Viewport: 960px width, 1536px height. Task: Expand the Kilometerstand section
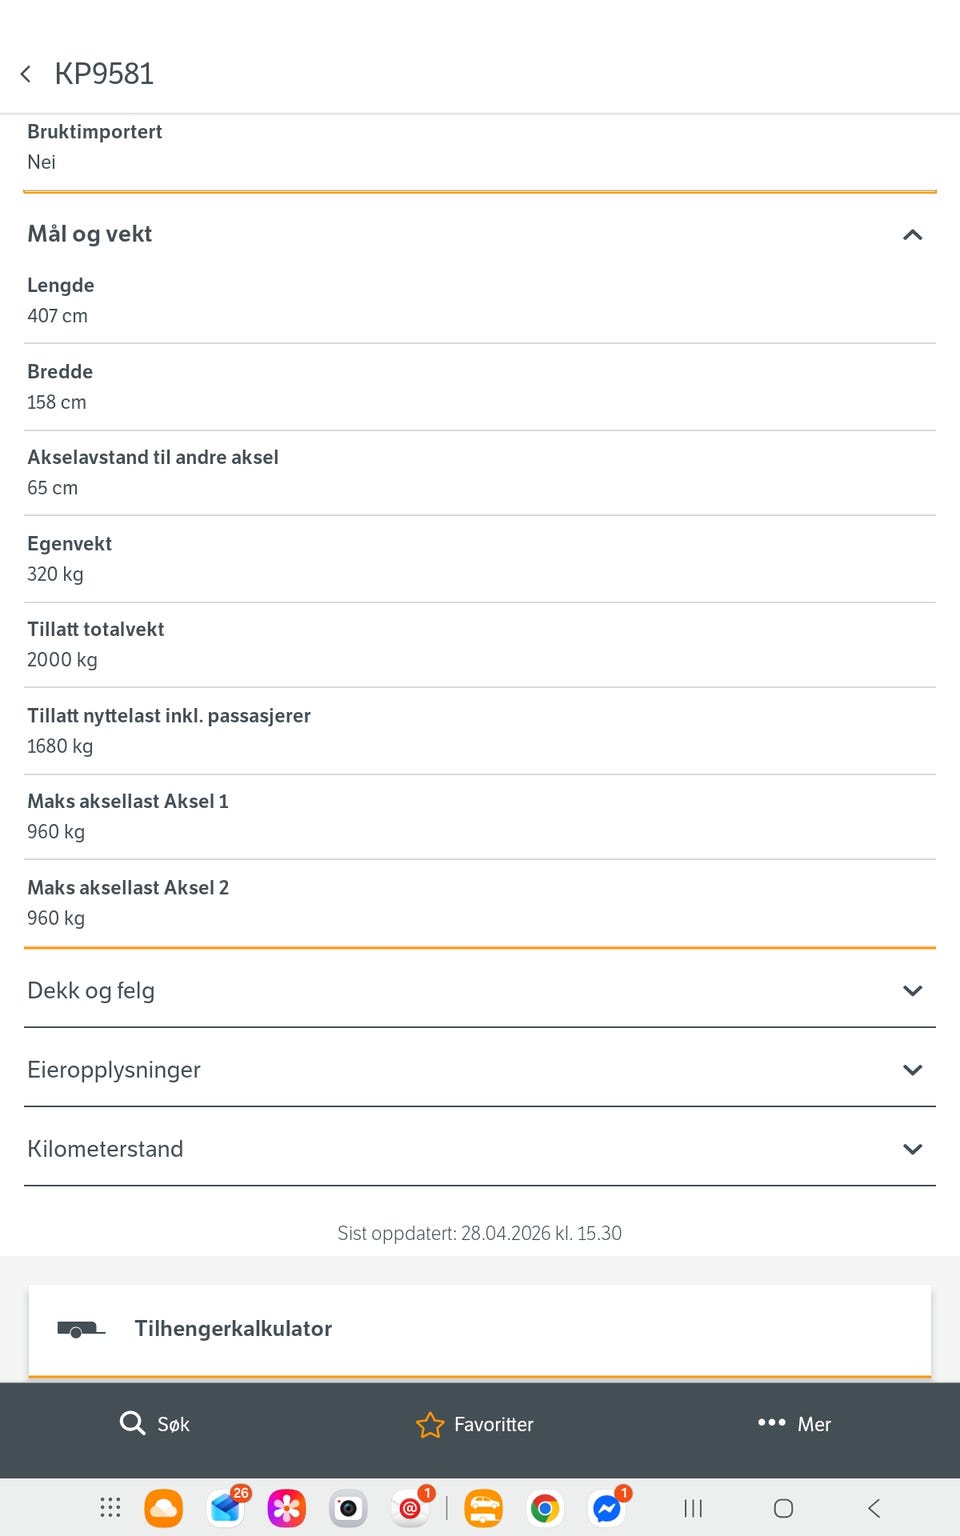point(480,1148)
